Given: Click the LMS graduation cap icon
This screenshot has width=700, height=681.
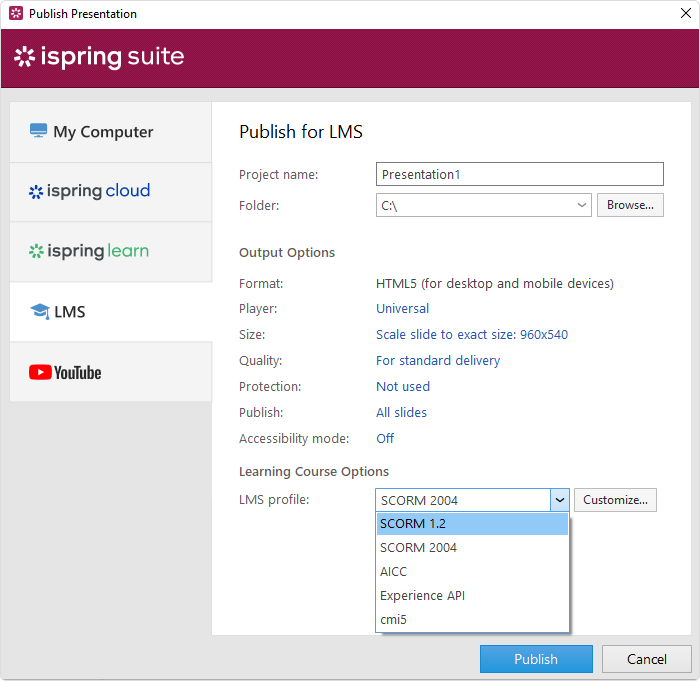Looking at the screenshot, I should coord(40,311).
